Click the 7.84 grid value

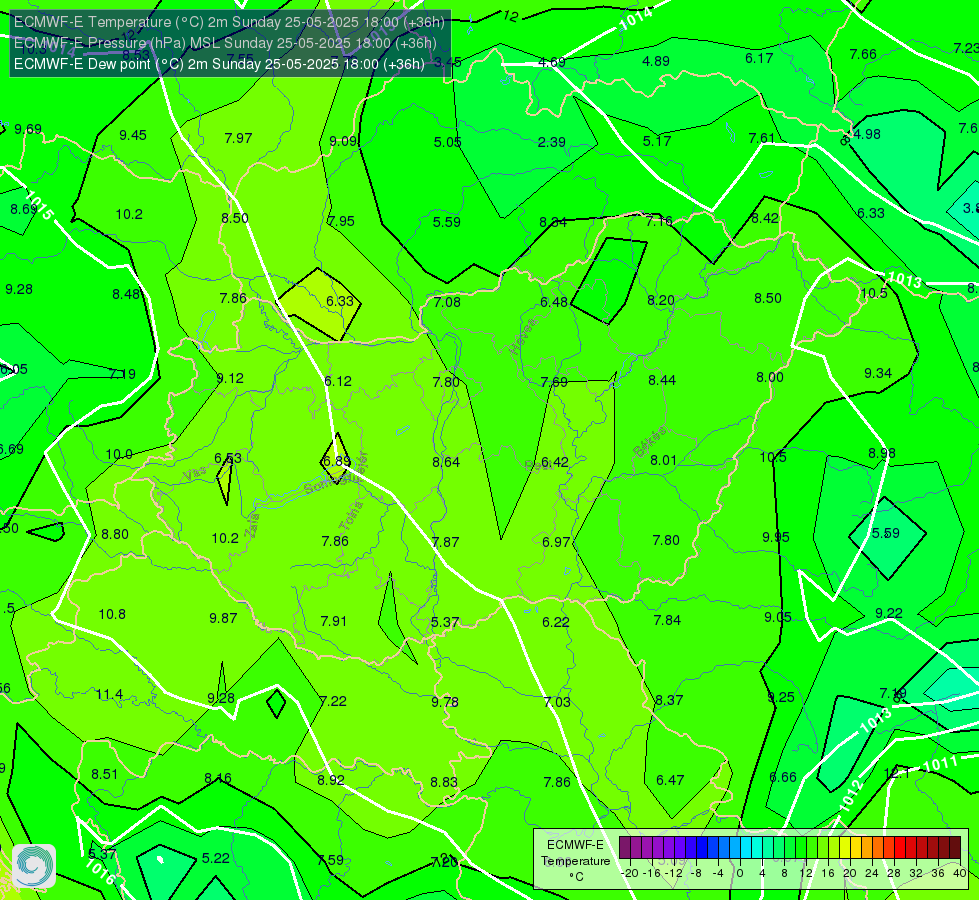[667, 620]
